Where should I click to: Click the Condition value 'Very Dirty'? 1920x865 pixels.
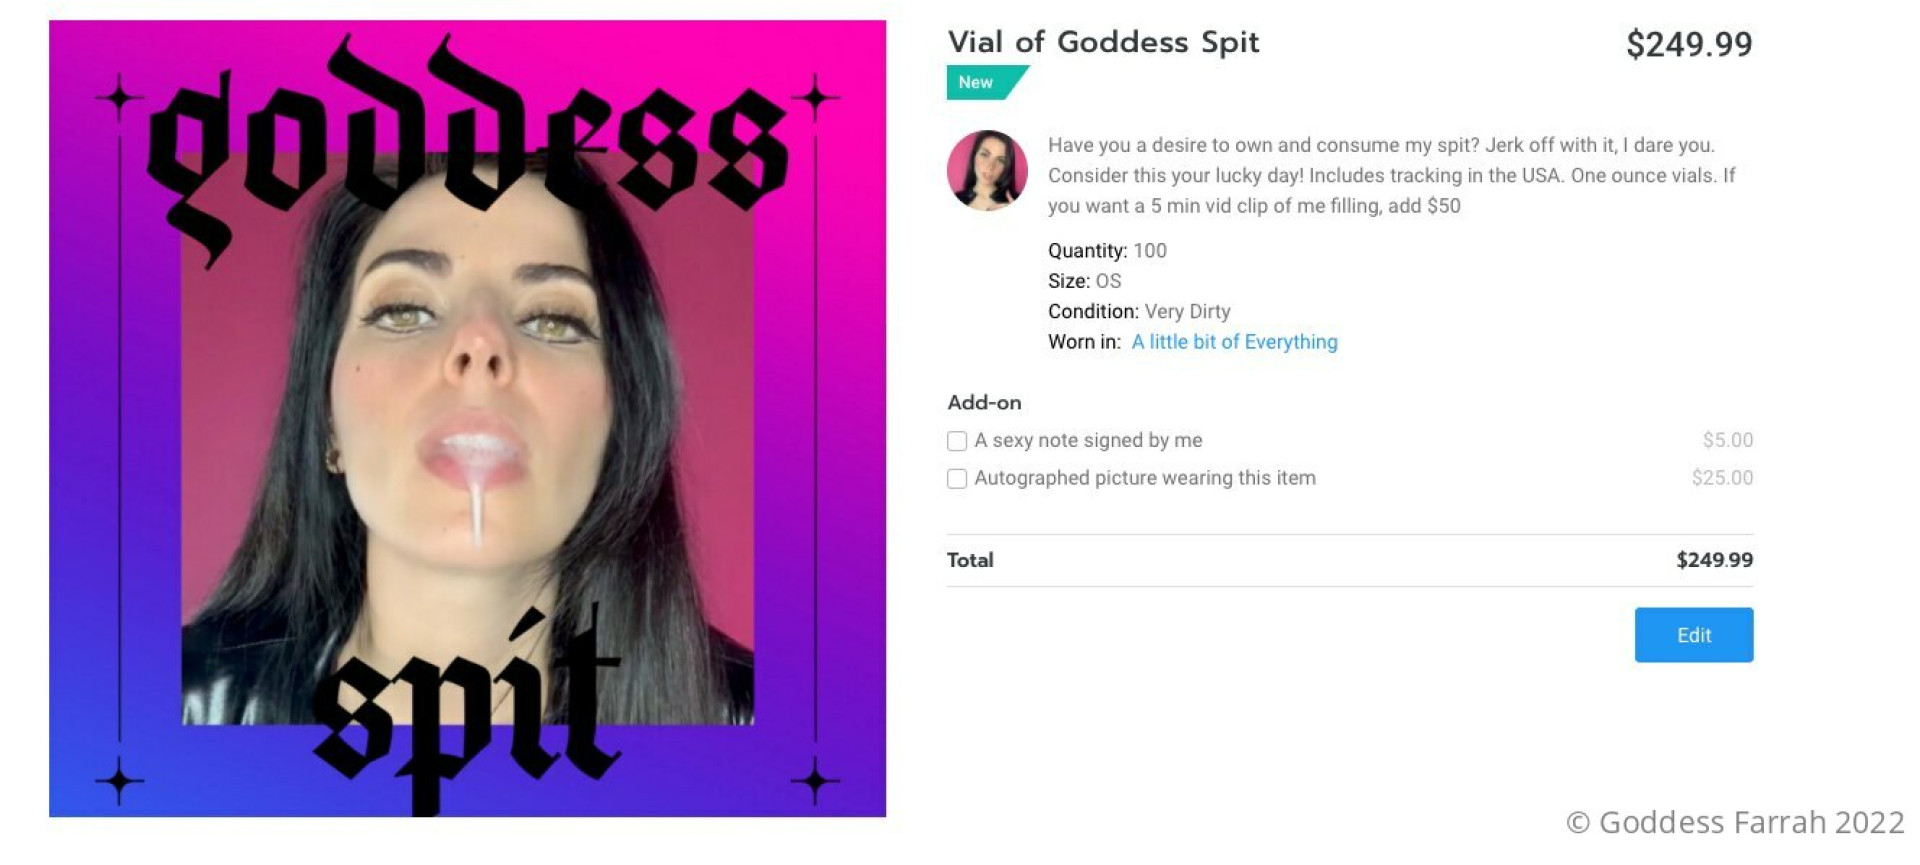pos(1187,312)
